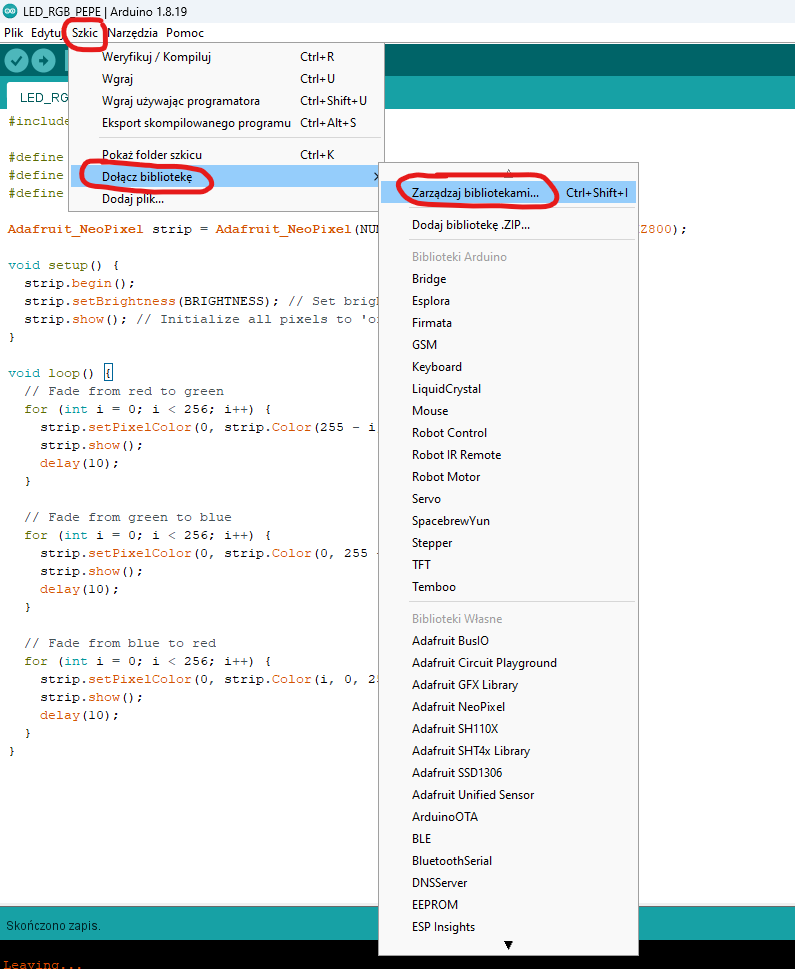Include the Adafruit NeoPixel library

point(508,707)
